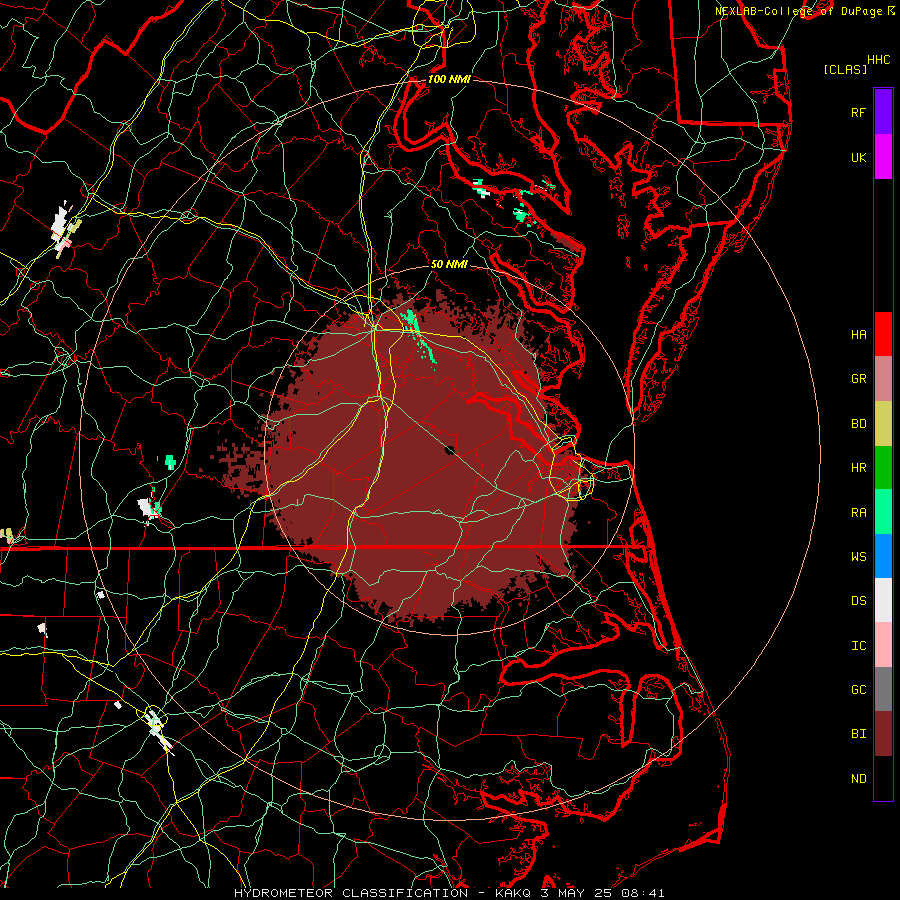
Task: Click the 50 NMI range ring label
Action: pos(449,264)
